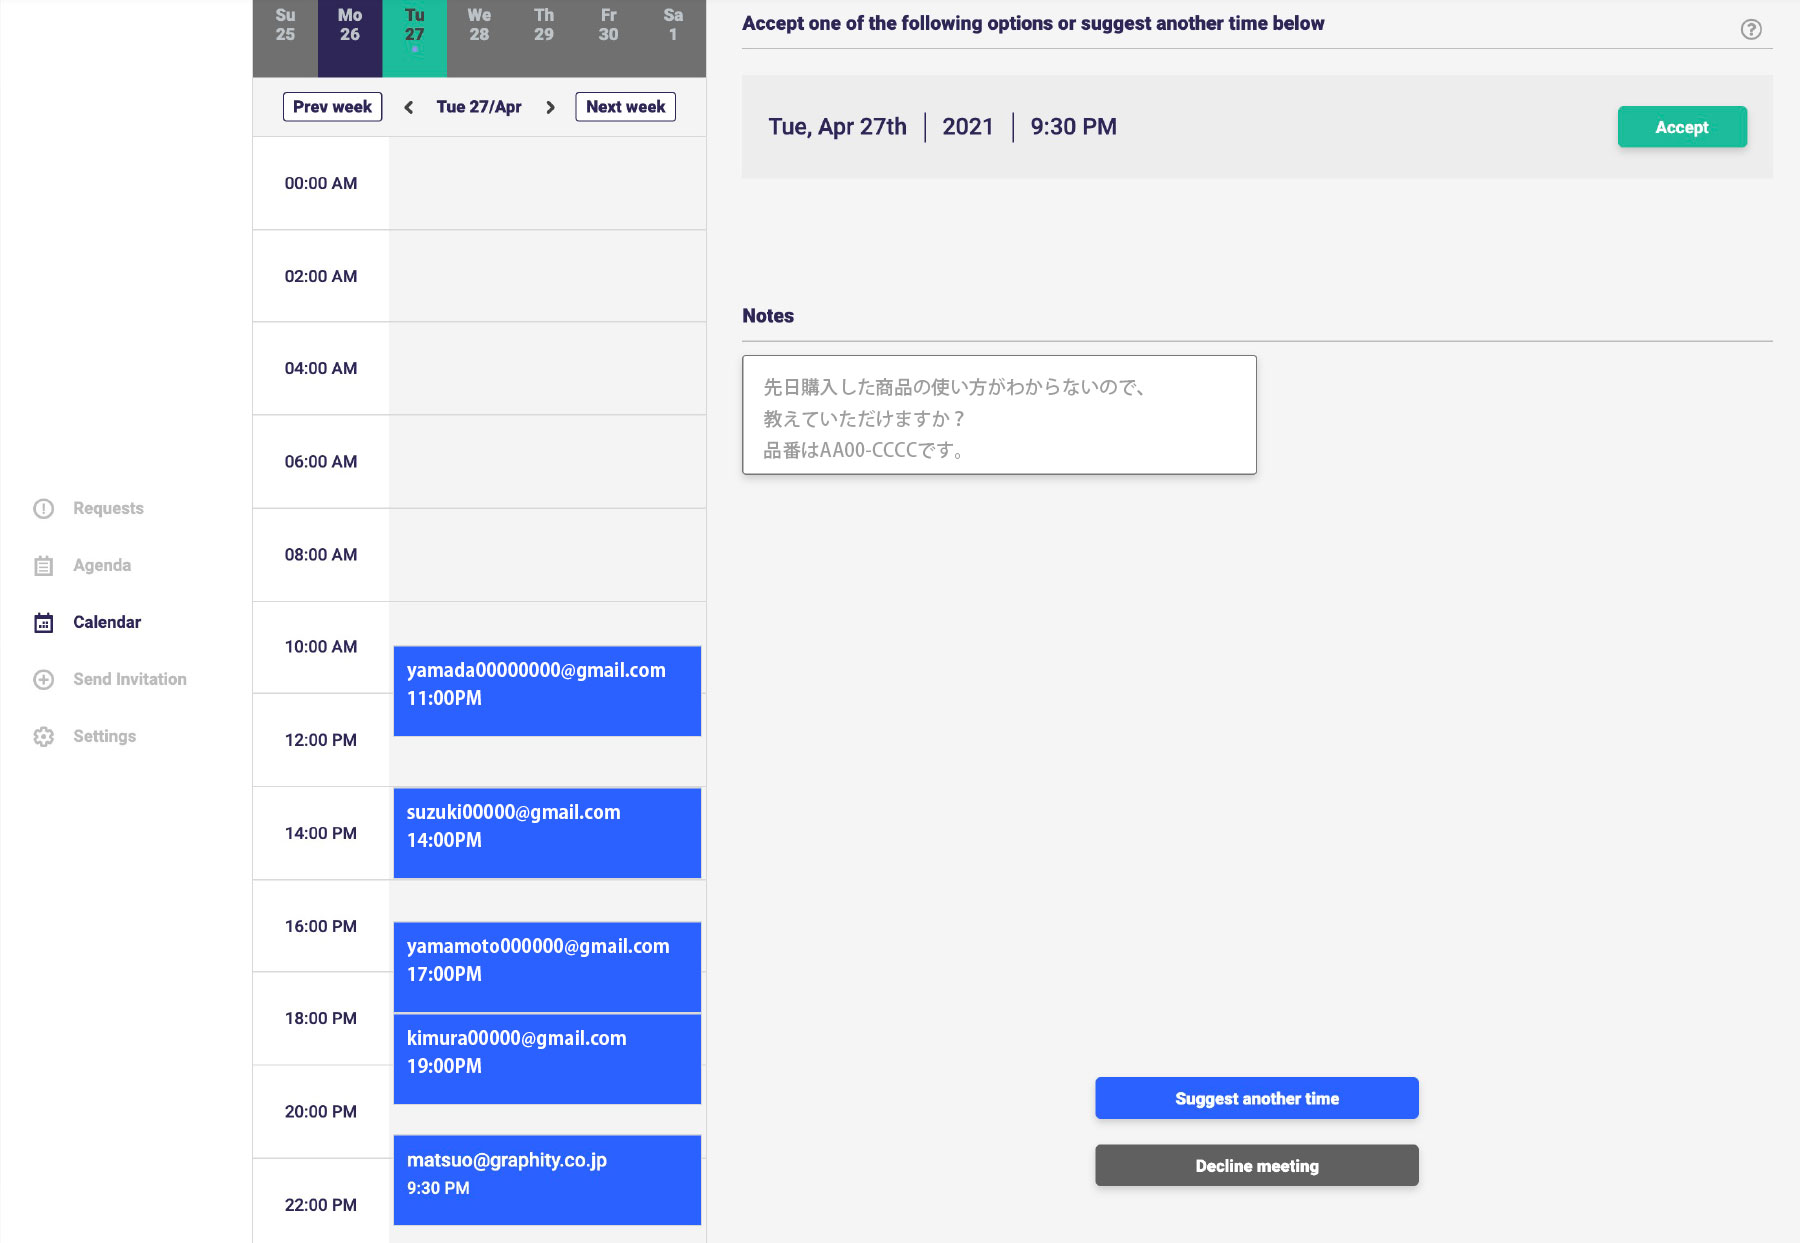Click the Send Invitation plus icon
This screenshot has height=1243, width=1800.
(44, 680)
